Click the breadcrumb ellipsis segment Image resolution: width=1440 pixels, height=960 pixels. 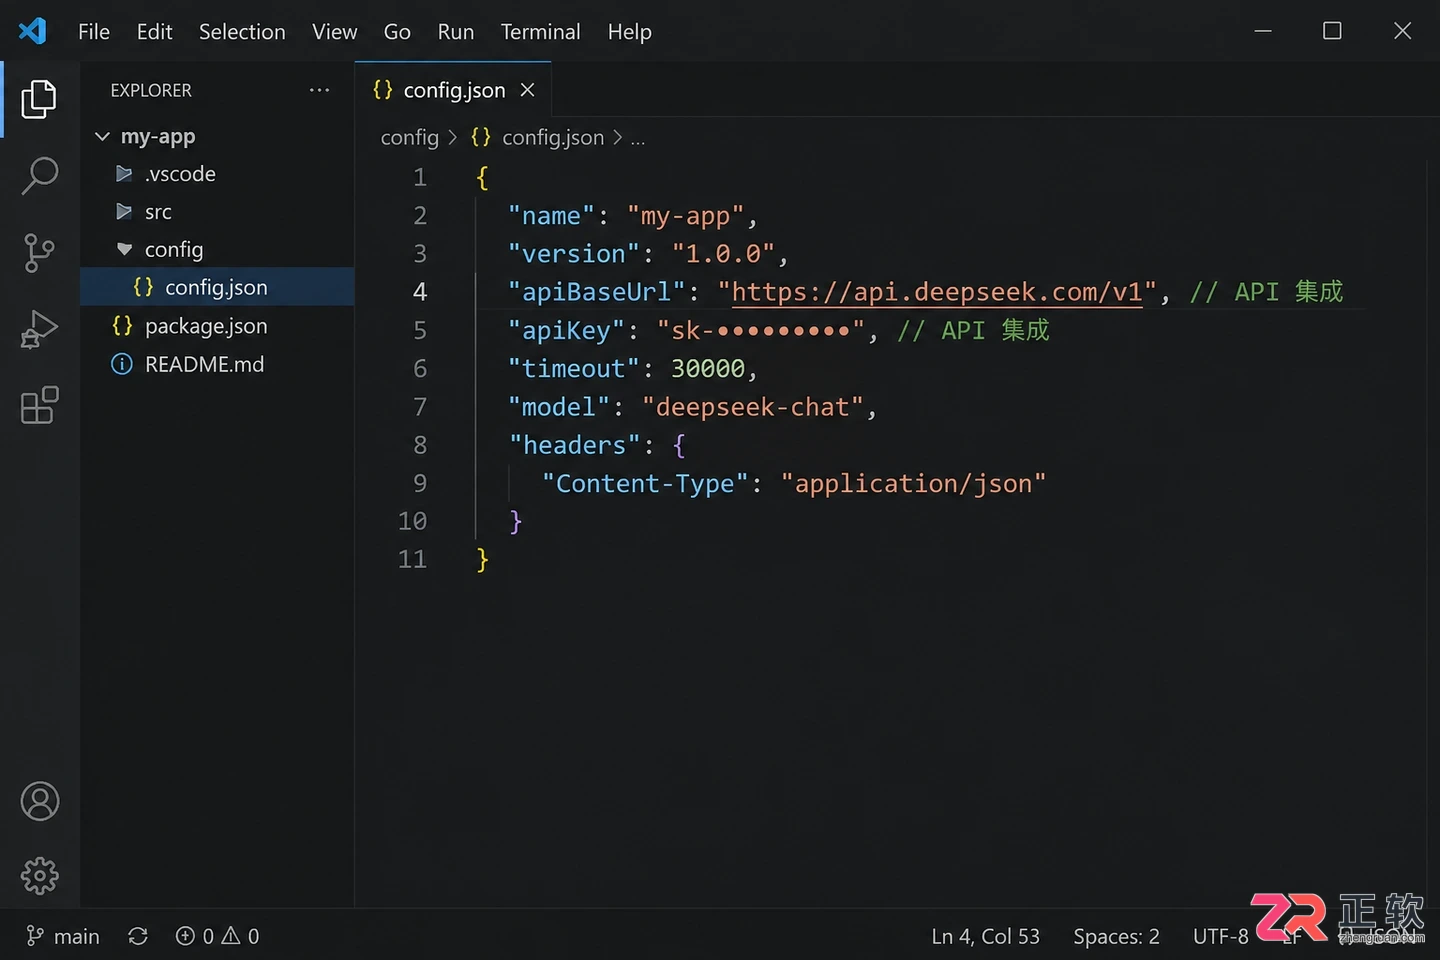(638, 138)
